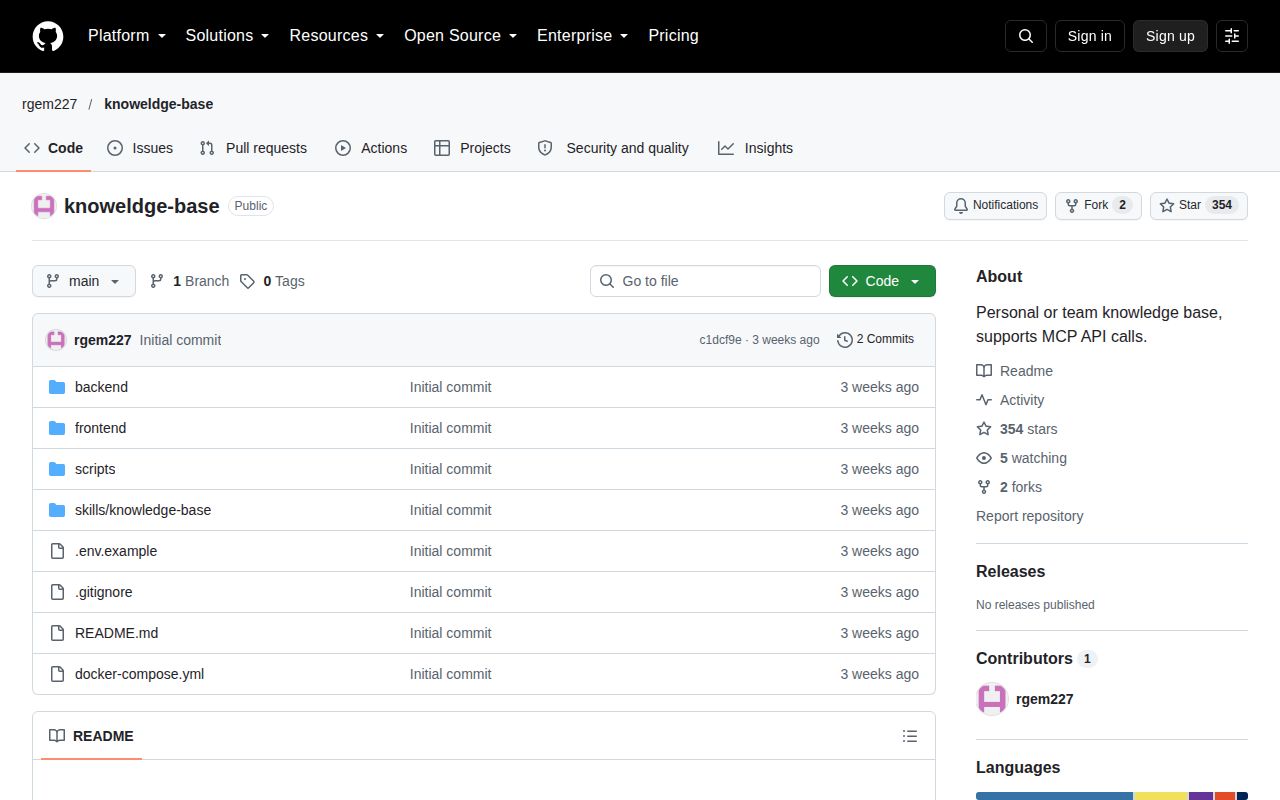Click the blue segment of Languages bar
The width and height of the screenshot is (1280, 800).
1054,796
